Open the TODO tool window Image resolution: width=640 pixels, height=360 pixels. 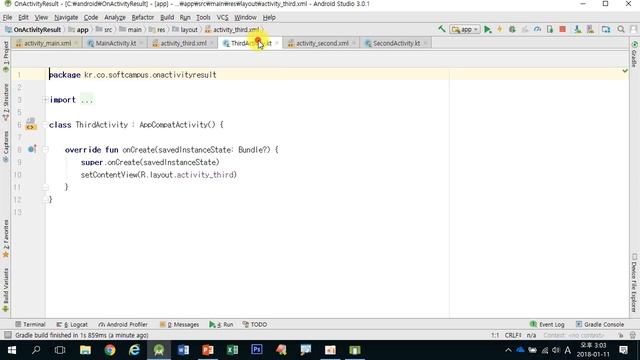[255, 324]
